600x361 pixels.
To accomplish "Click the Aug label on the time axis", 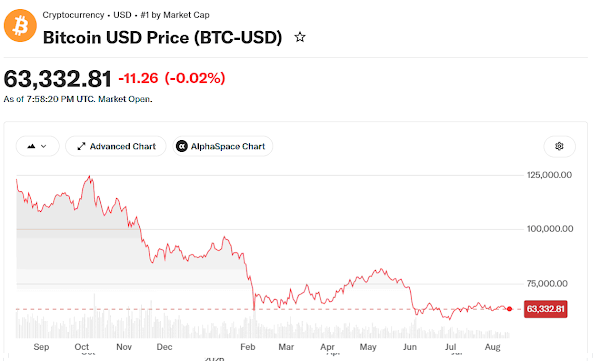I will pos(492,347).
